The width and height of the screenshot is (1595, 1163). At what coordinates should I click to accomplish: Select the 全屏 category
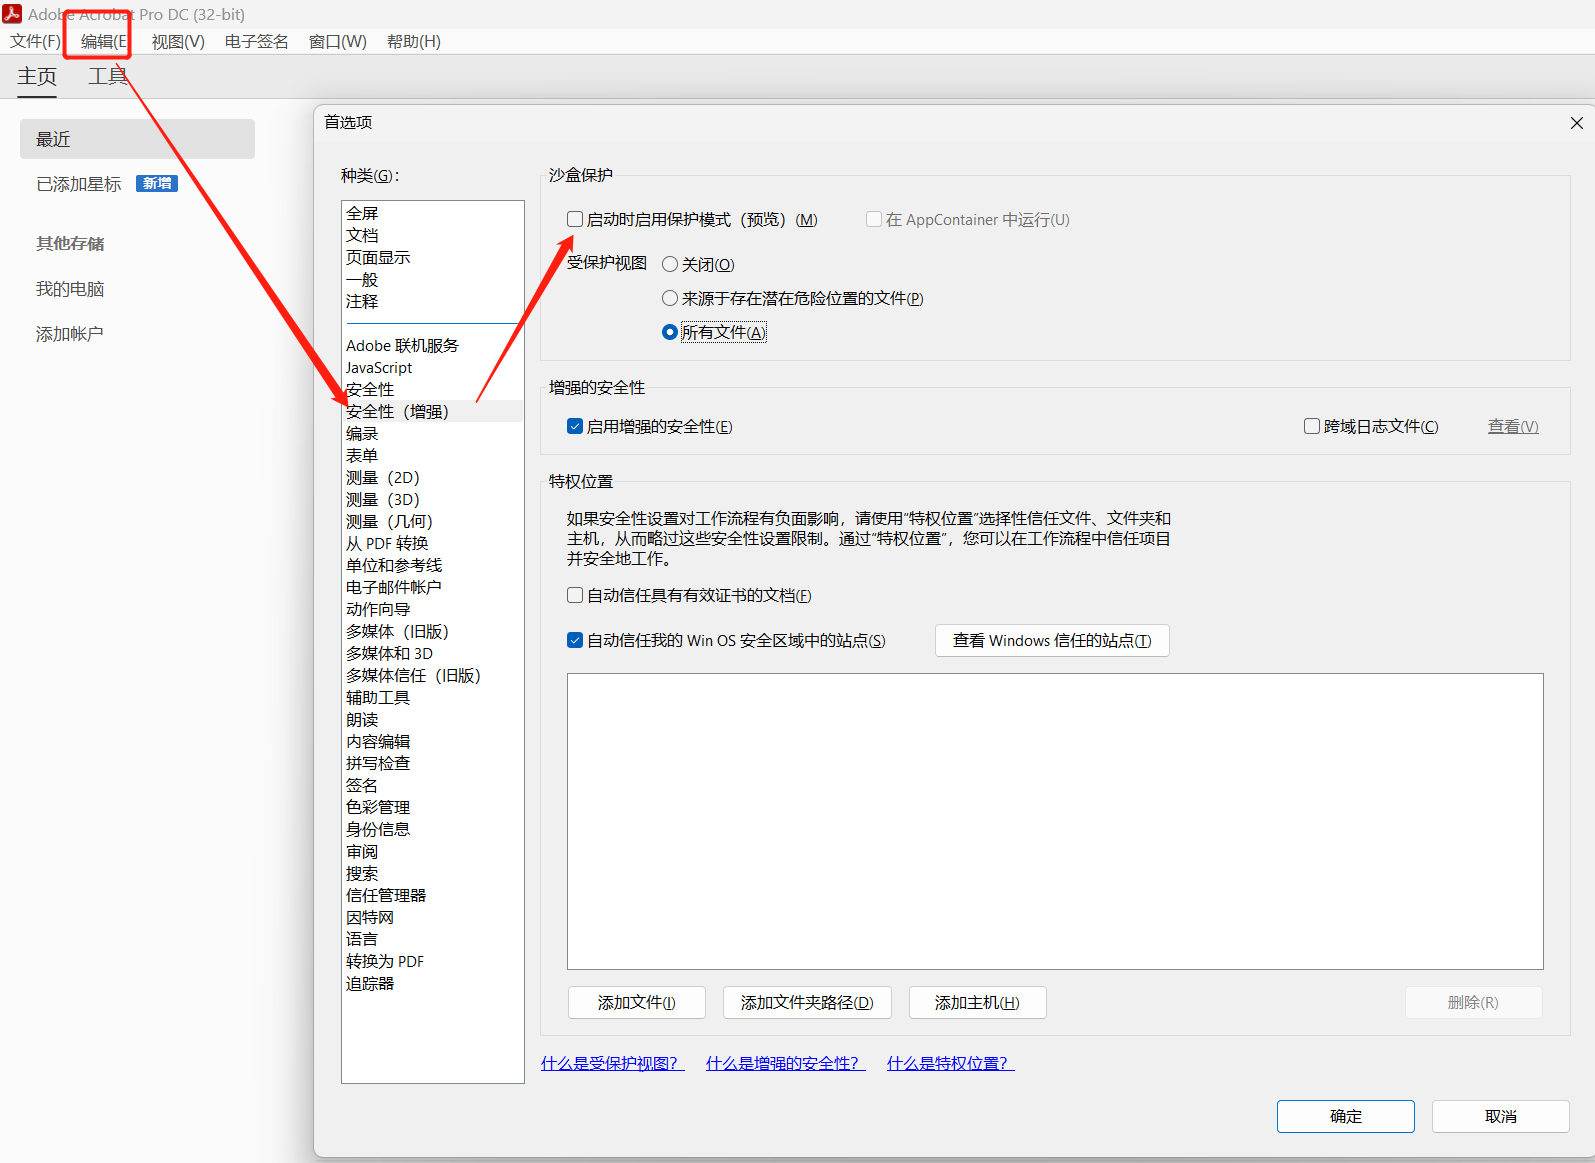pyautogui.click(x=362, y=213)
